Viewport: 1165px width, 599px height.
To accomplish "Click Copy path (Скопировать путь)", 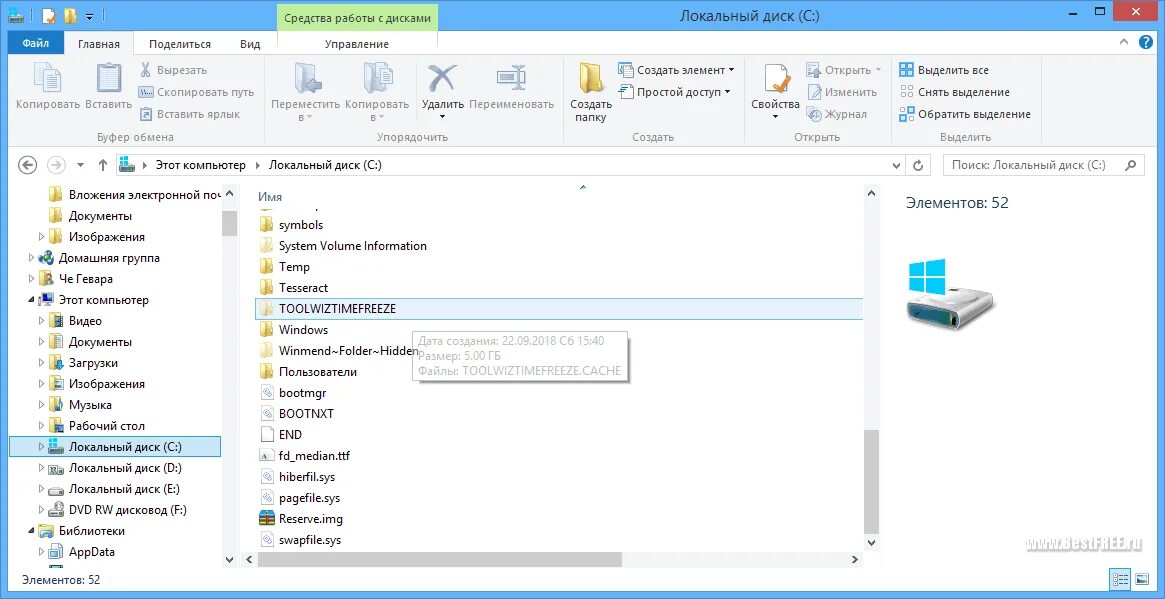I will coord(197,92).
